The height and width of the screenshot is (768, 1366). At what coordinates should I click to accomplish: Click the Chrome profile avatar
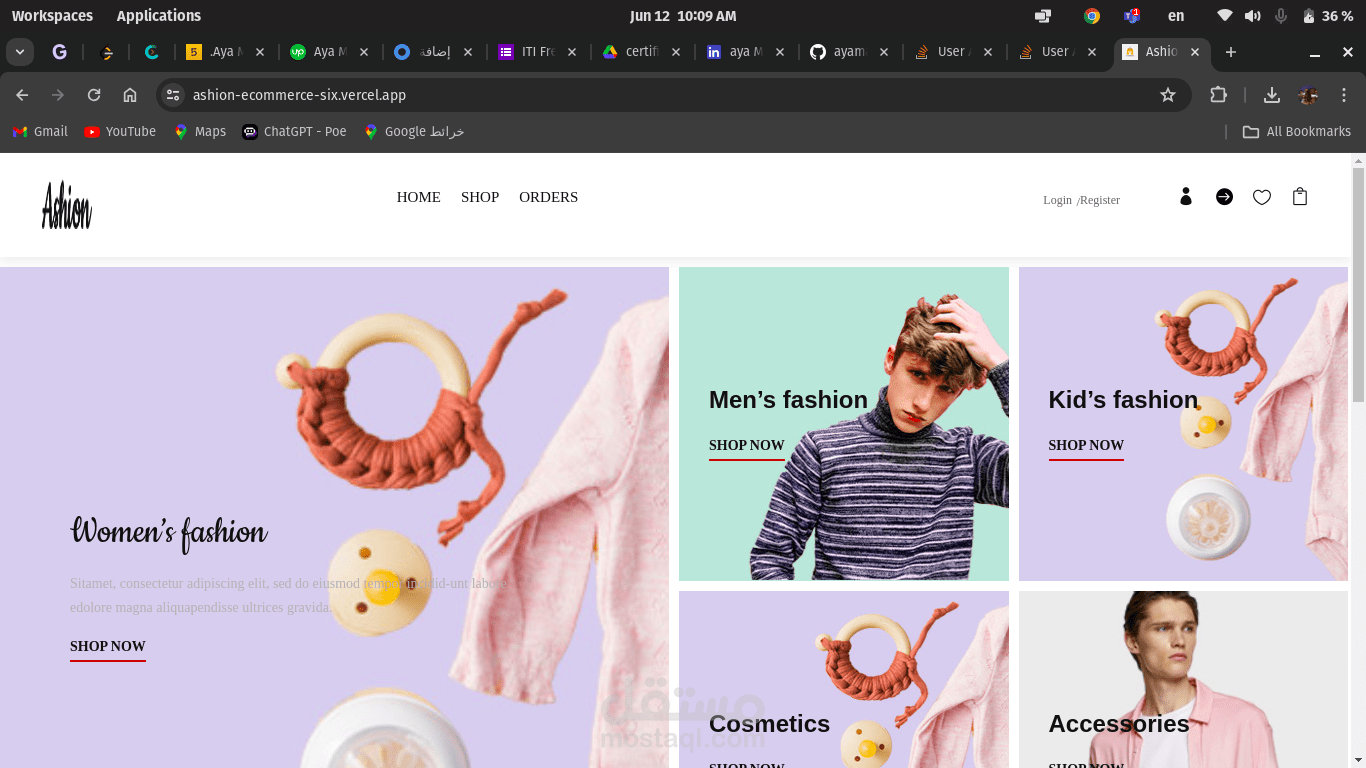pos(1308,95)
